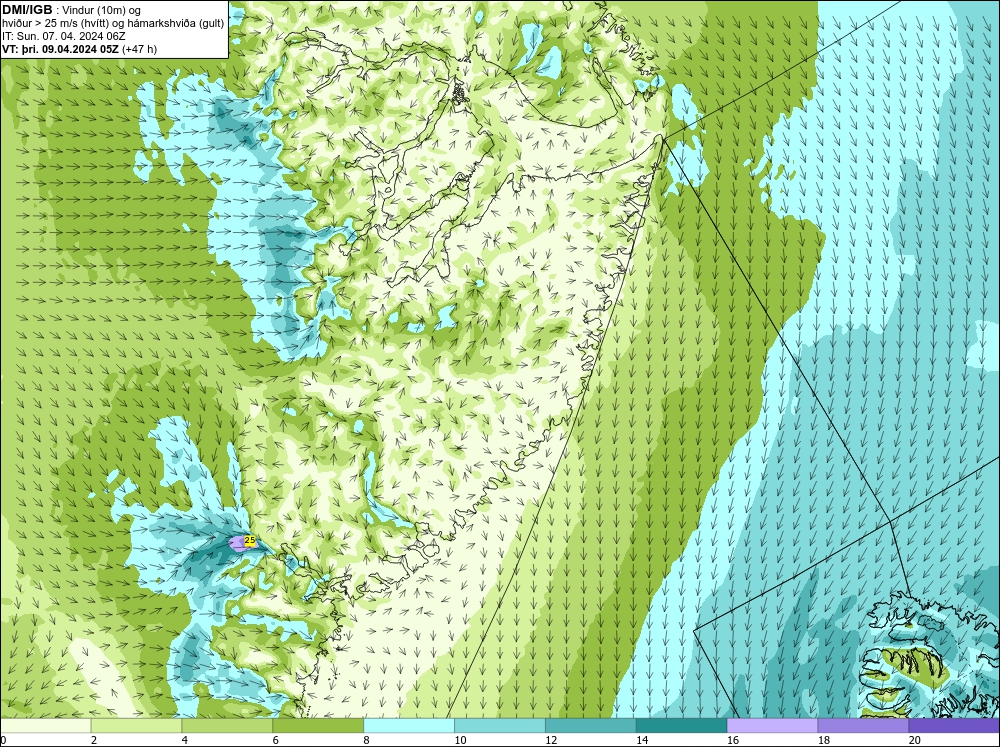
Task: Click the scale label 16
Action: coord(733,740)
